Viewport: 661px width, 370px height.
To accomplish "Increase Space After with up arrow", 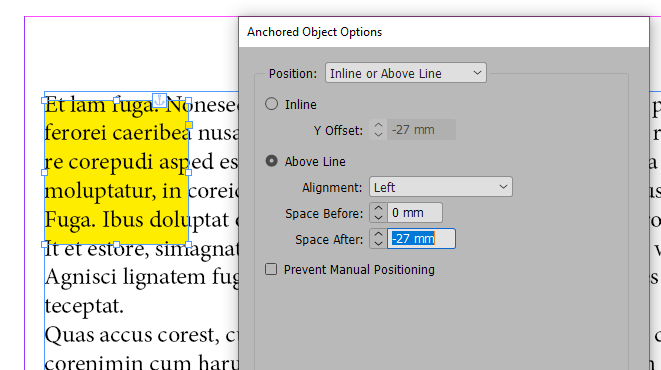I will pos(378,234).
